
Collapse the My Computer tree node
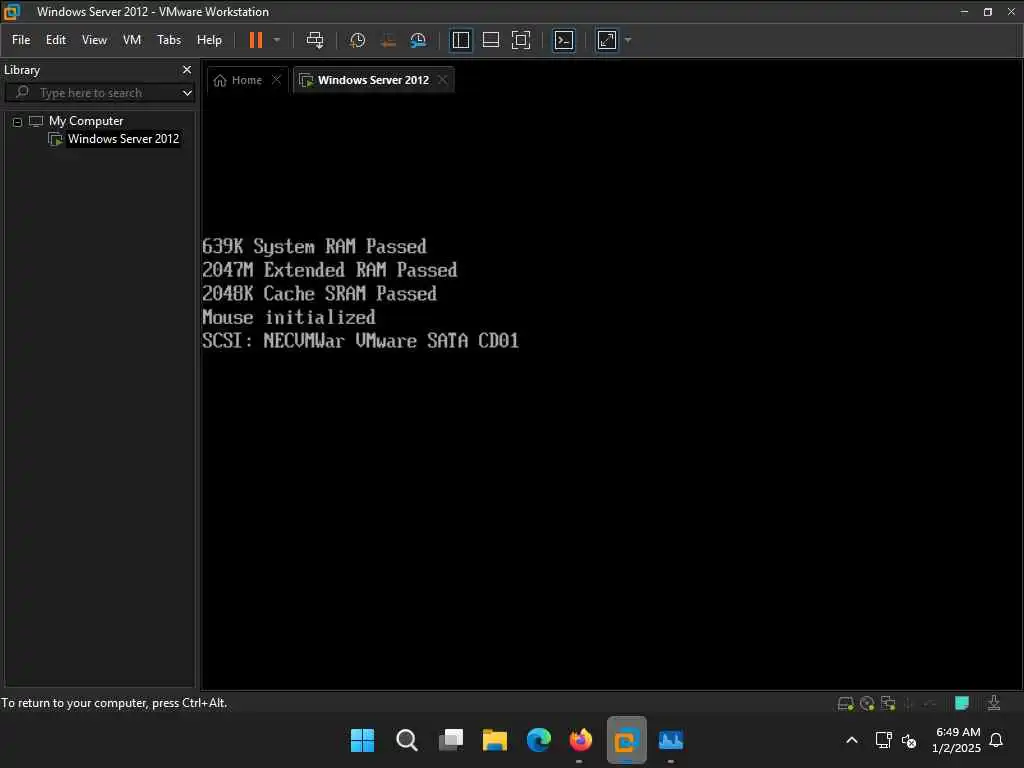pos(18,122)
